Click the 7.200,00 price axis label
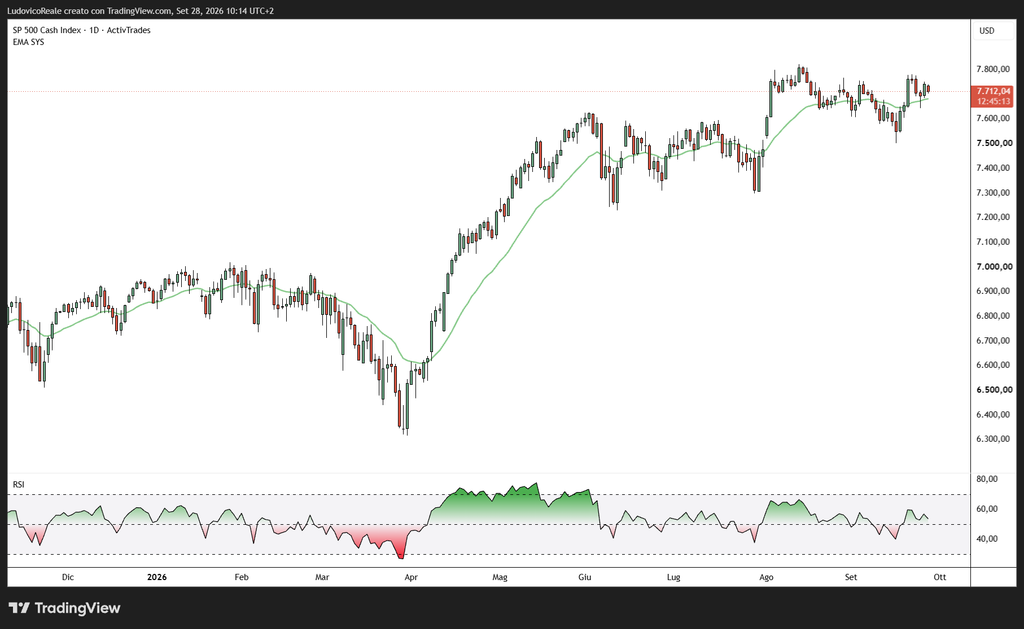This screenshot has height=629, width=1024. tap(994, 217)
